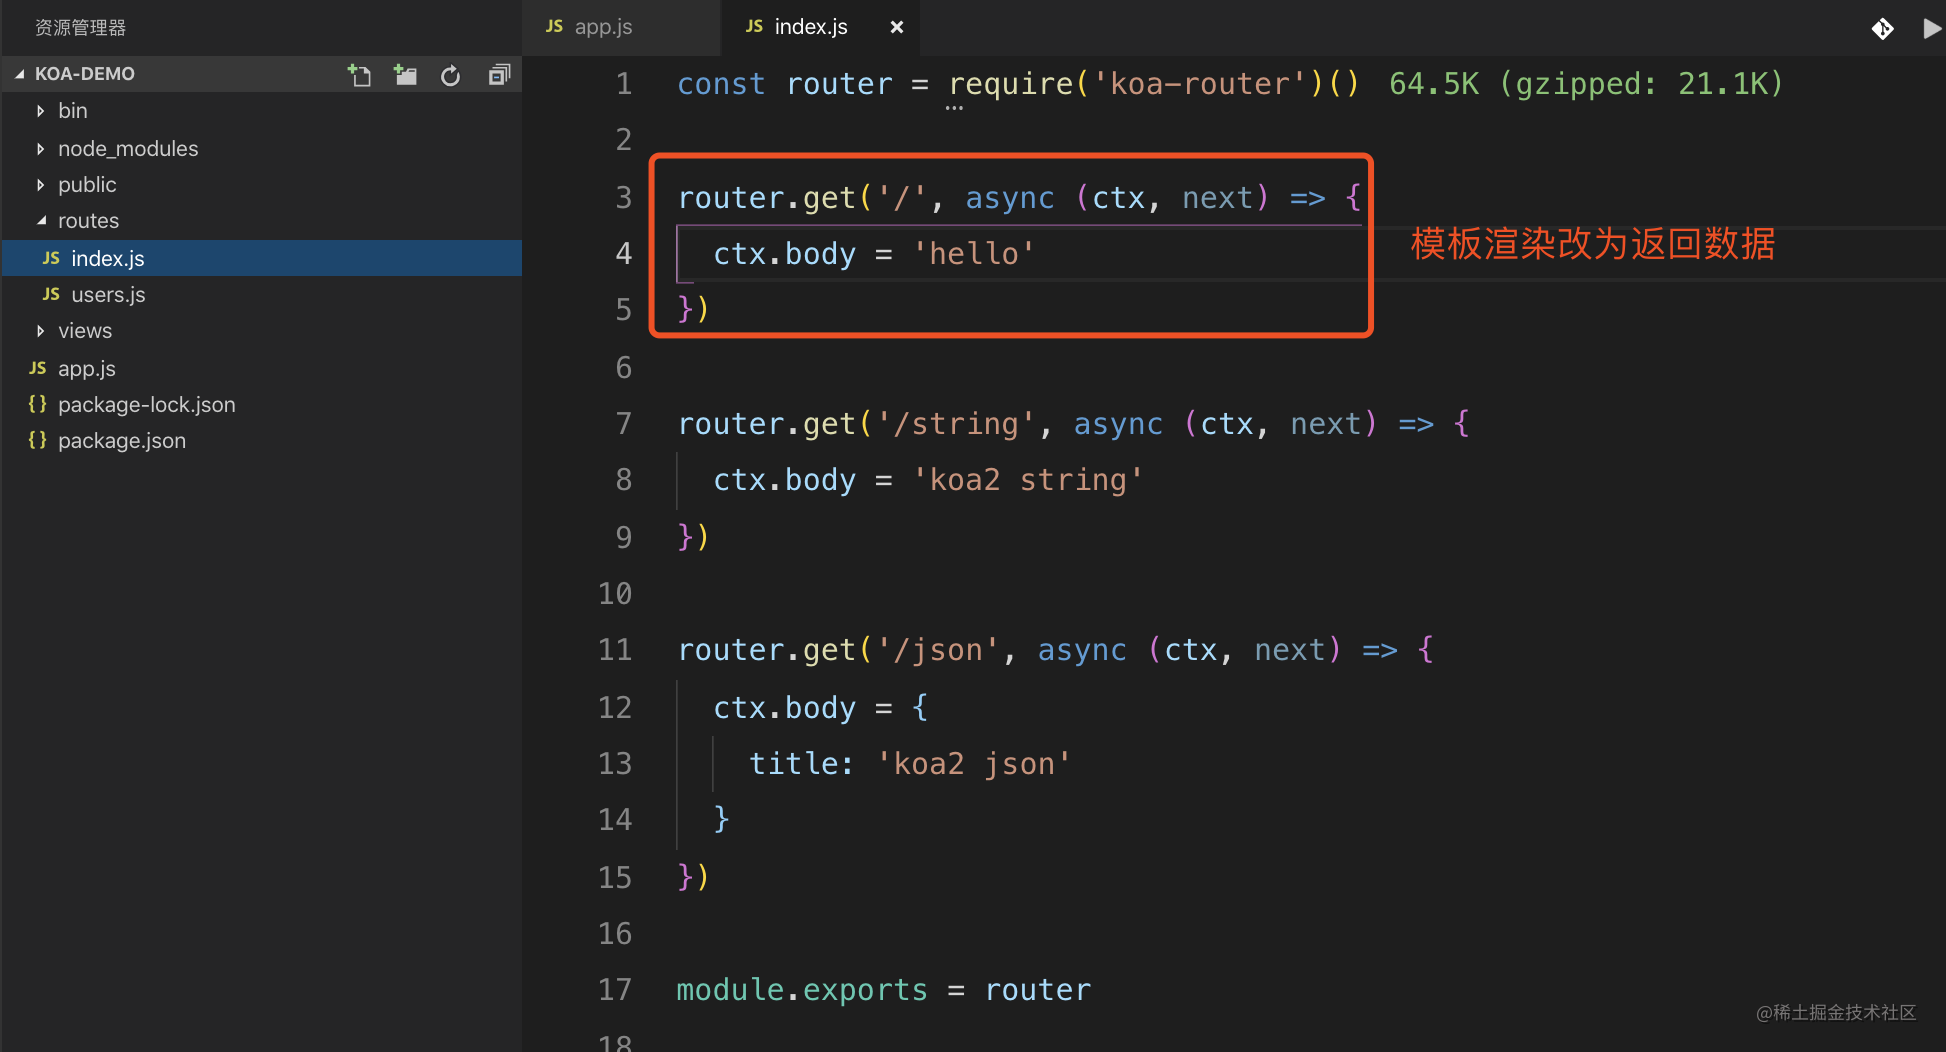
Task: Collapse all folders in explorer
Action: pos(499,75)
